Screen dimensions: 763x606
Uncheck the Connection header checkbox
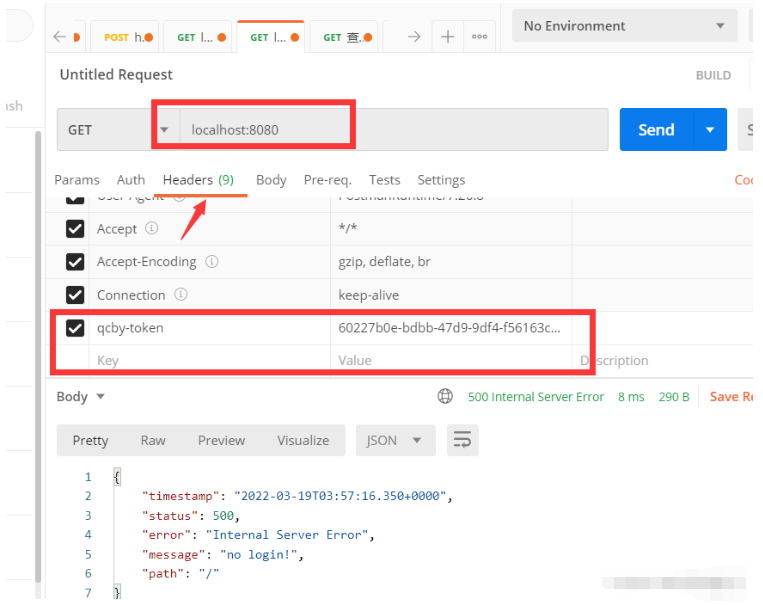pyautogui.click(x=75, y=295)
